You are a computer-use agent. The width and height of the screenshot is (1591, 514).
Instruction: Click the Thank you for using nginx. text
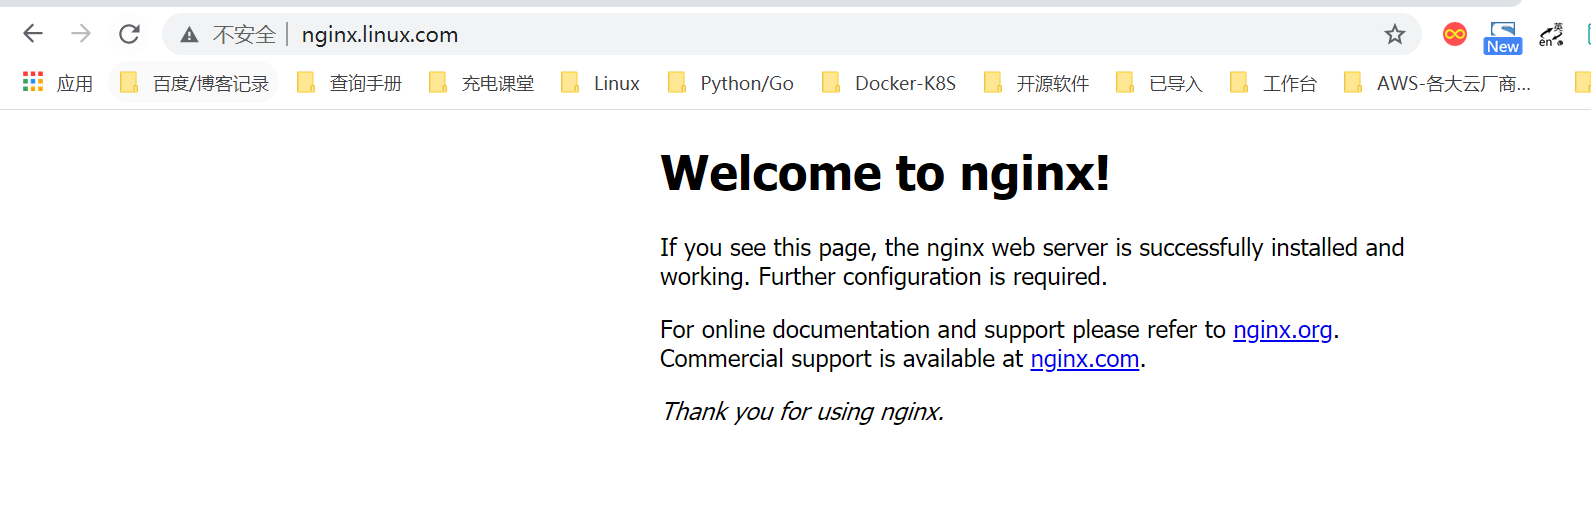click(803, 412)
